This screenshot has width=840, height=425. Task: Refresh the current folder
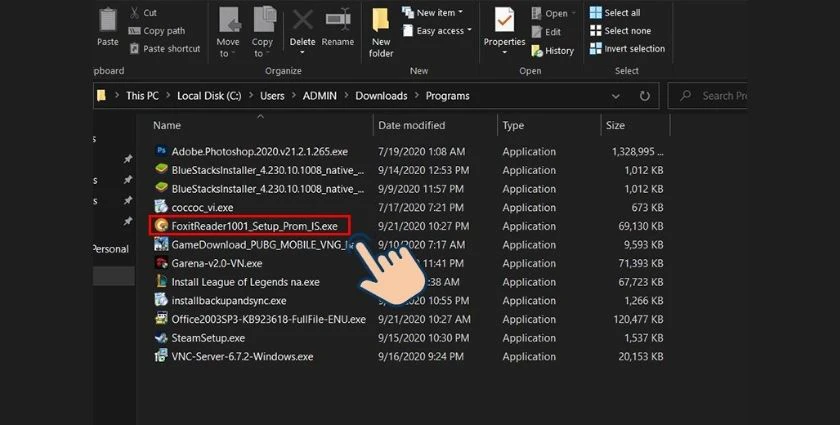[644, 96]
